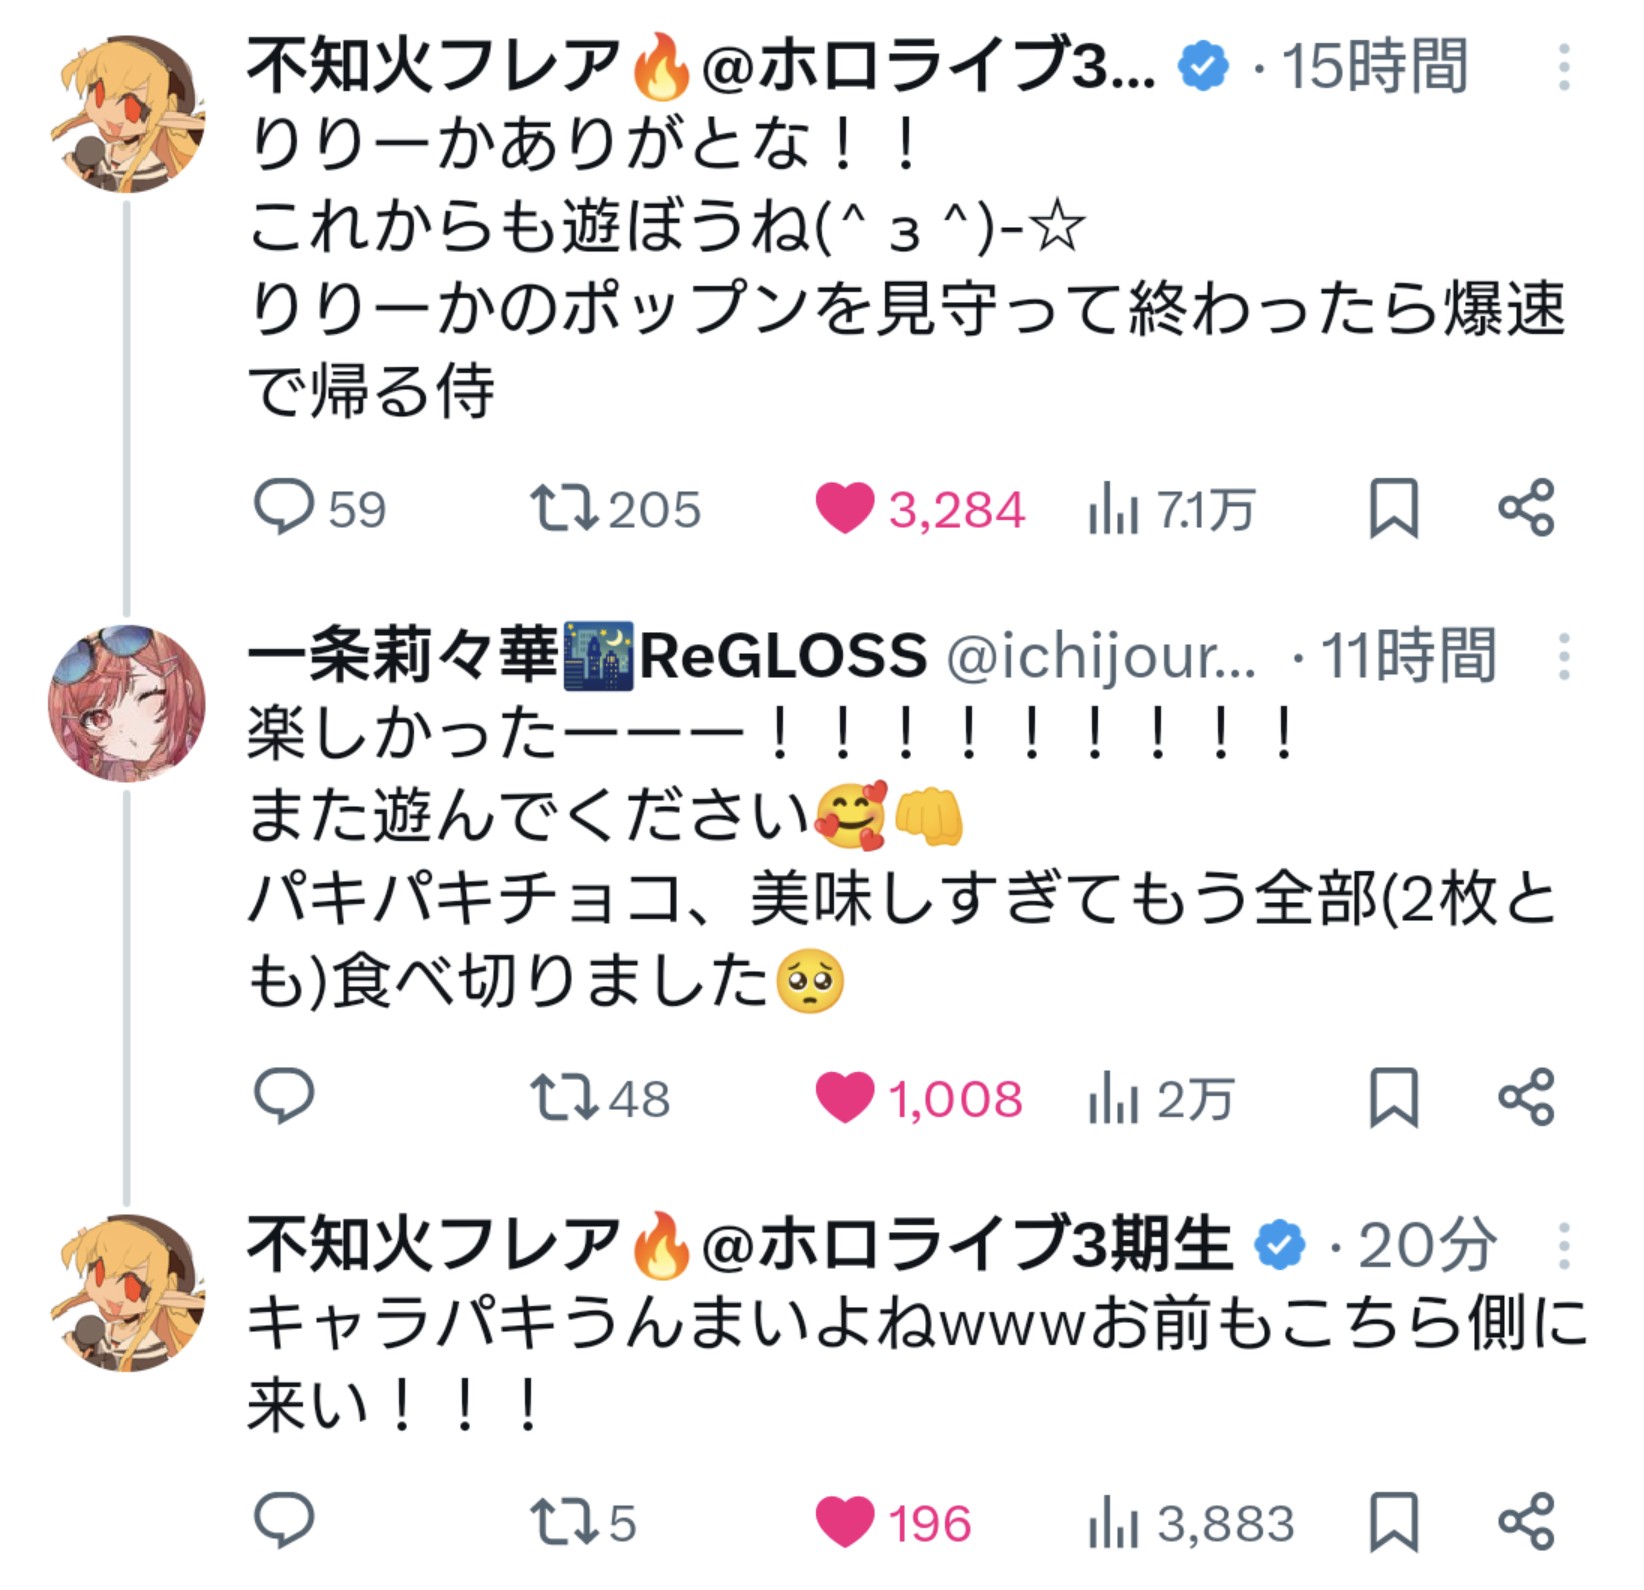Reply to Flare's 15時間 tweet

285,508
